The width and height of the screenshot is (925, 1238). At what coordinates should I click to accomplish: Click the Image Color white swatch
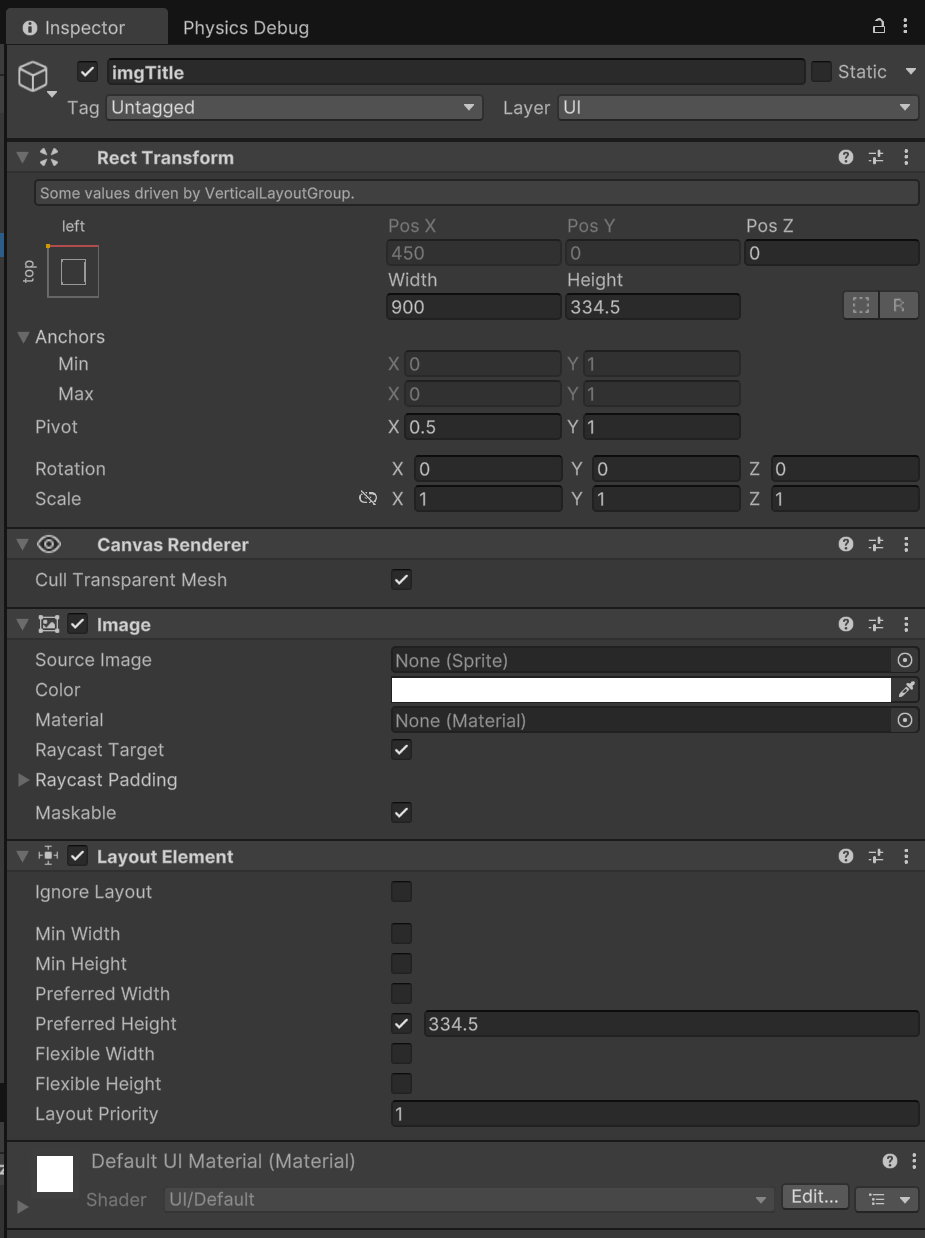point(640,690)
